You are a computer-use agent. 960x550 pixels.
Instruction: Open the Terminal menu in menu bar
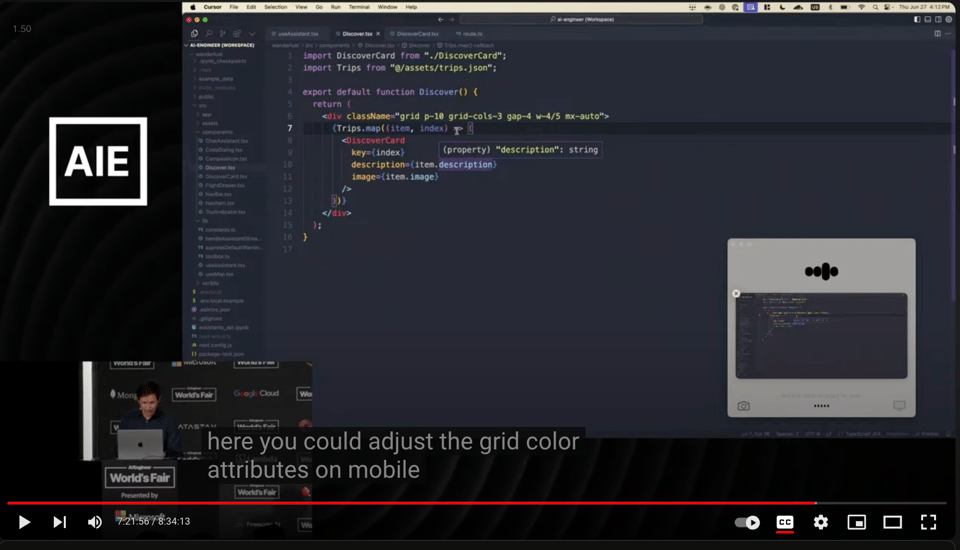click(x=359, y=7)
